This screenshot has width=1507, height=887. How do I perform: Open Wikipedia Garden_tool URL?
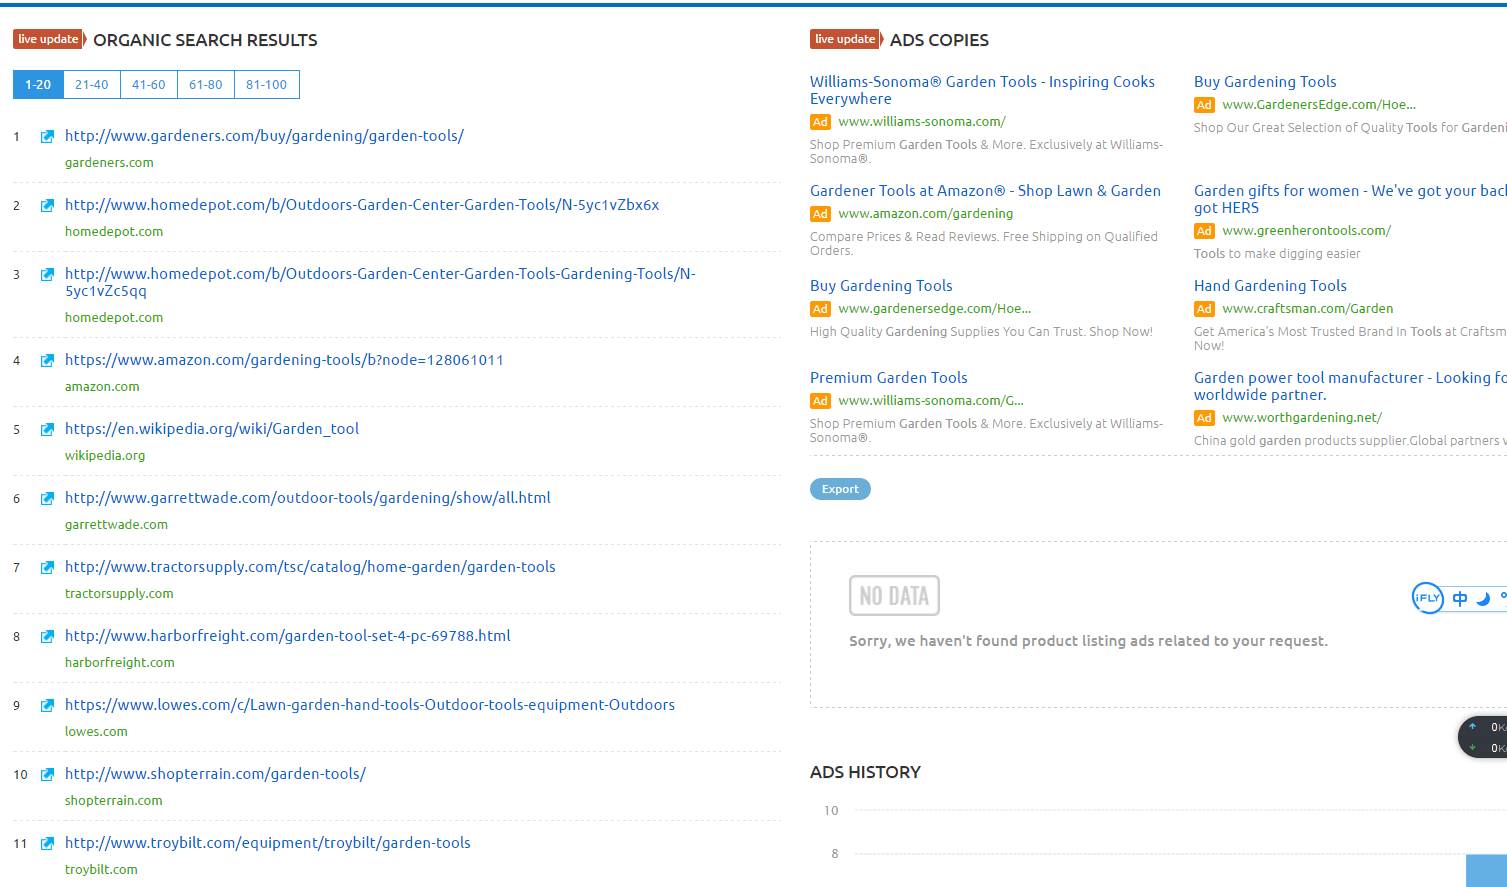point(212,429)
